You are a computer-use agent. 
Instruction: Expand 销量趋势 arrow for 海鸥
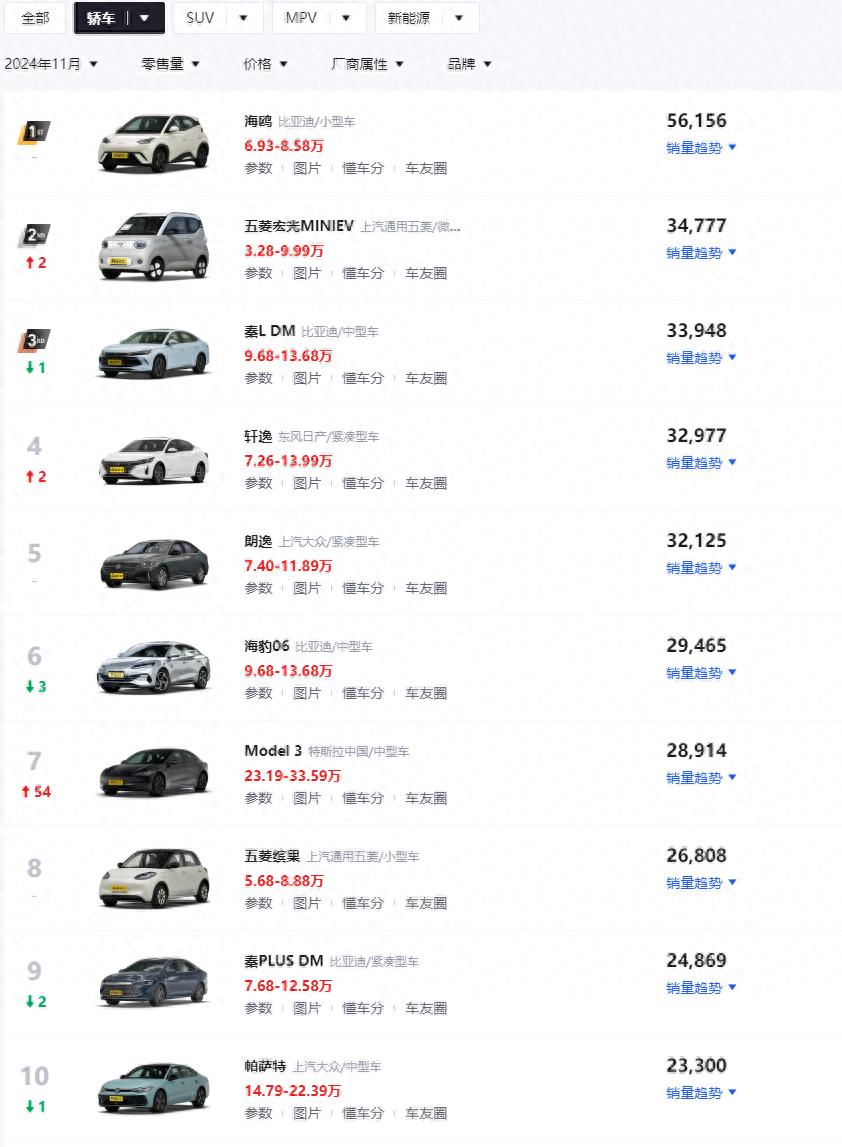pyautogui.click(x=732, y=148)
